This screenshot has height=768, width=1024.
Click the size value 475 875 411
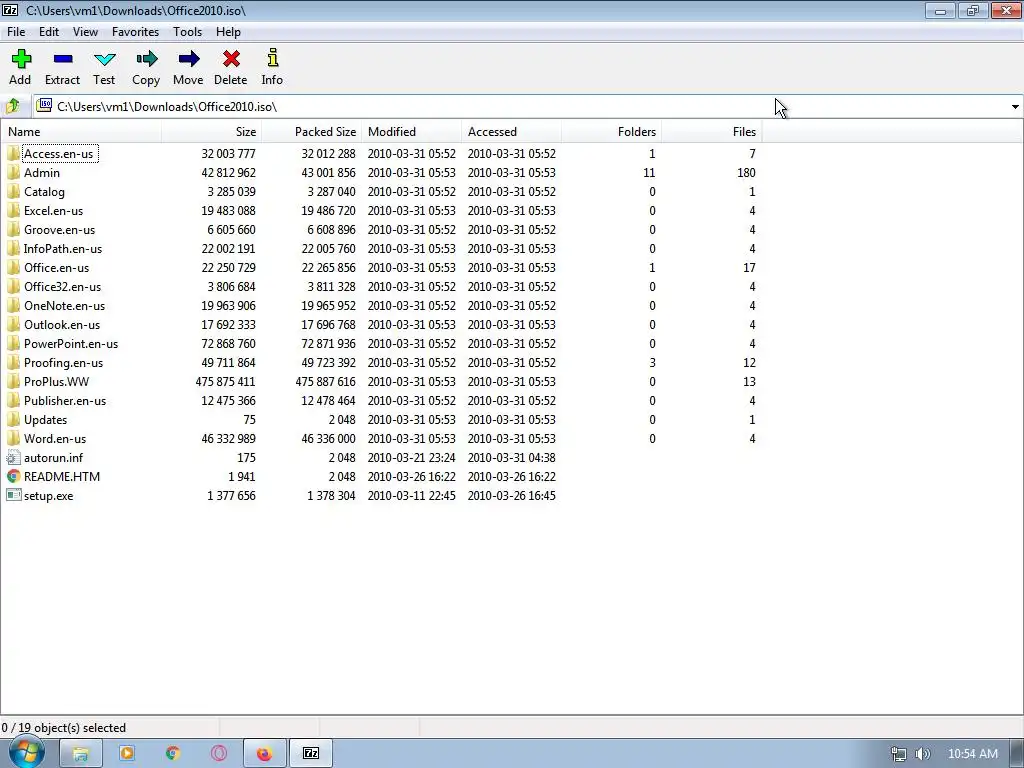pos(225,381)
